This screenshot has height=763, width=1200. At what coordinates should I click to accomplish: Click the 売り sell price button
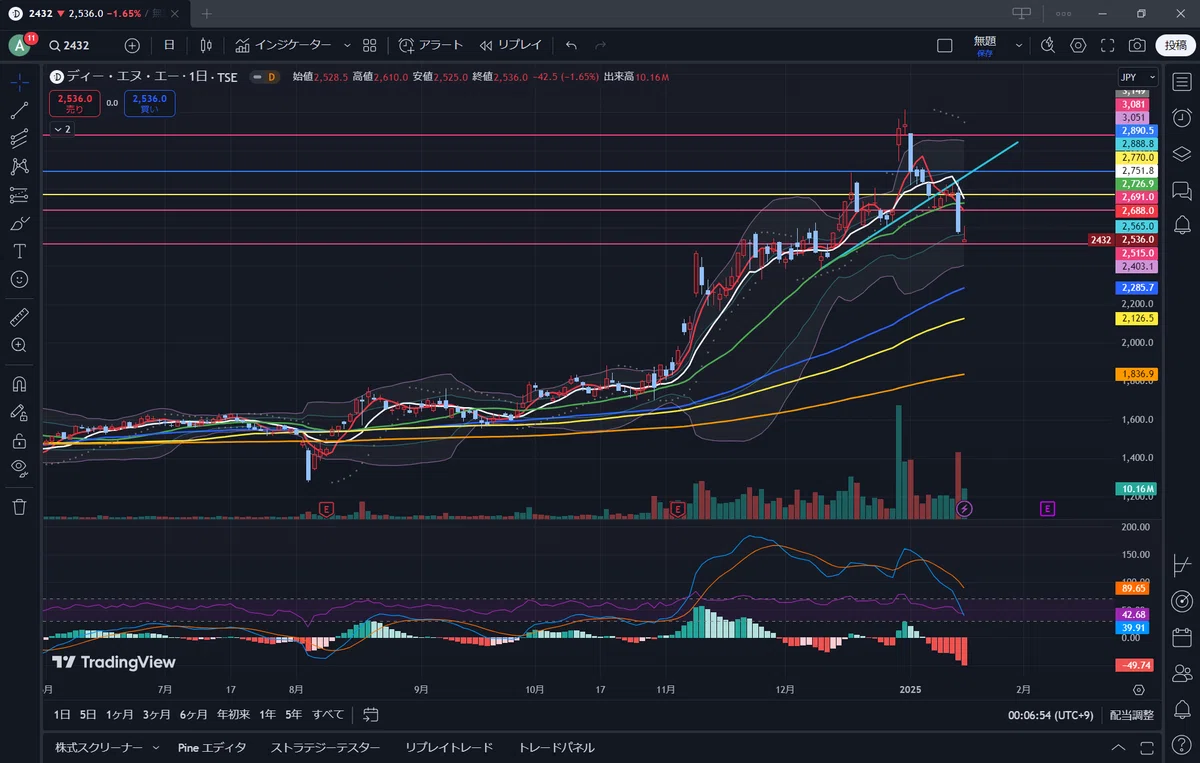(75, 104)
